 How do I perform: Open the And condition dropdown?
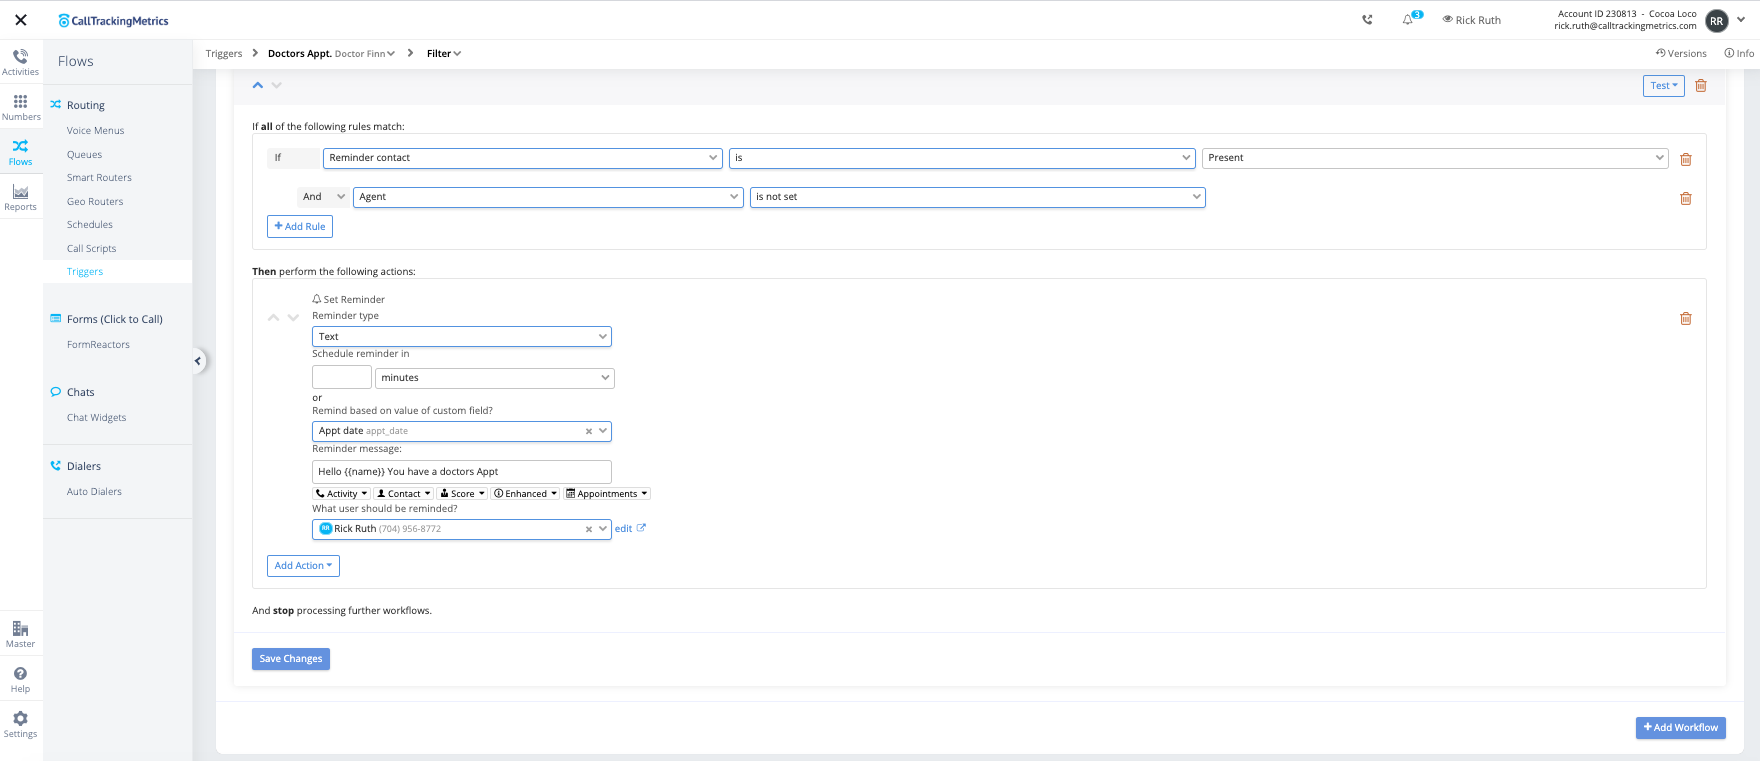tap(324, 197)
